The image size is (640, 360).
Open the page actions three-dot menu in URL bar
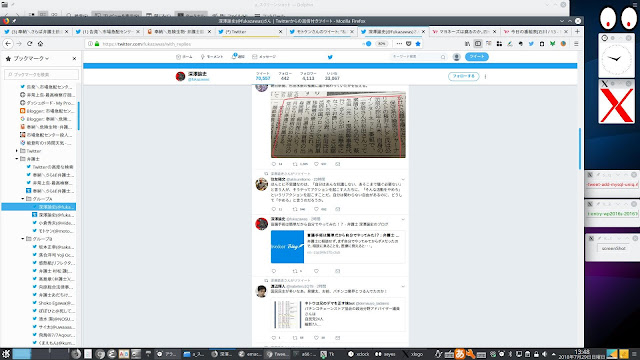tap(399, 44)
